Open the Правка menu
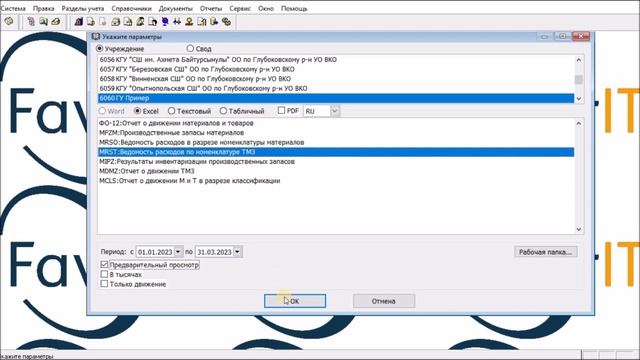The height and width of the screenshot is (360, 640). 43,8
